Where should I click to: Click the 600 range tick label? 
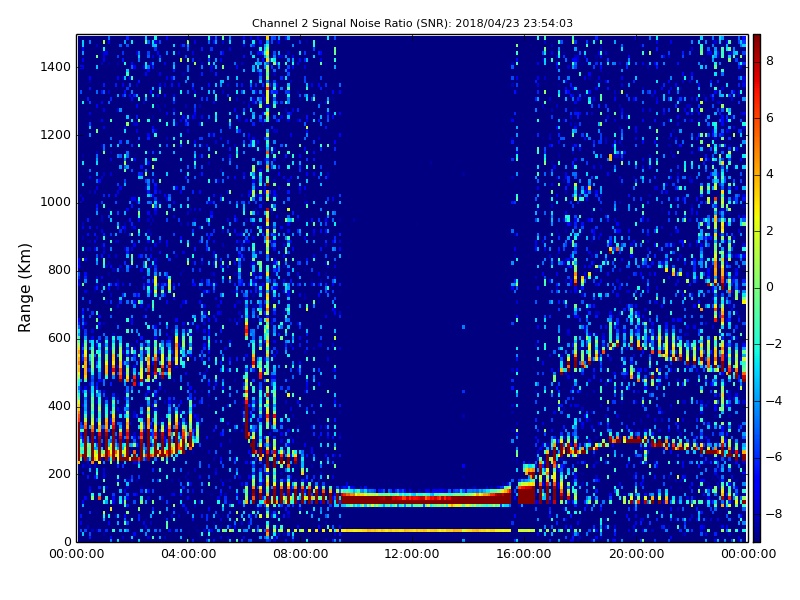point(59,338)
